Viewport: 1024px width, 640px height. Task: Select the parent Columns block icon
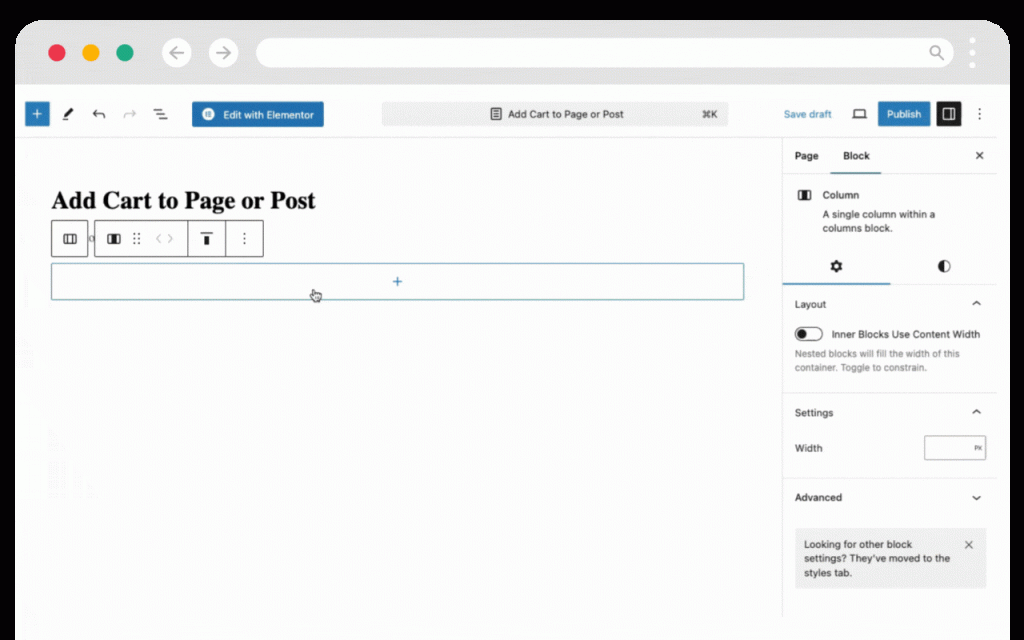click(x=70, y=239)
